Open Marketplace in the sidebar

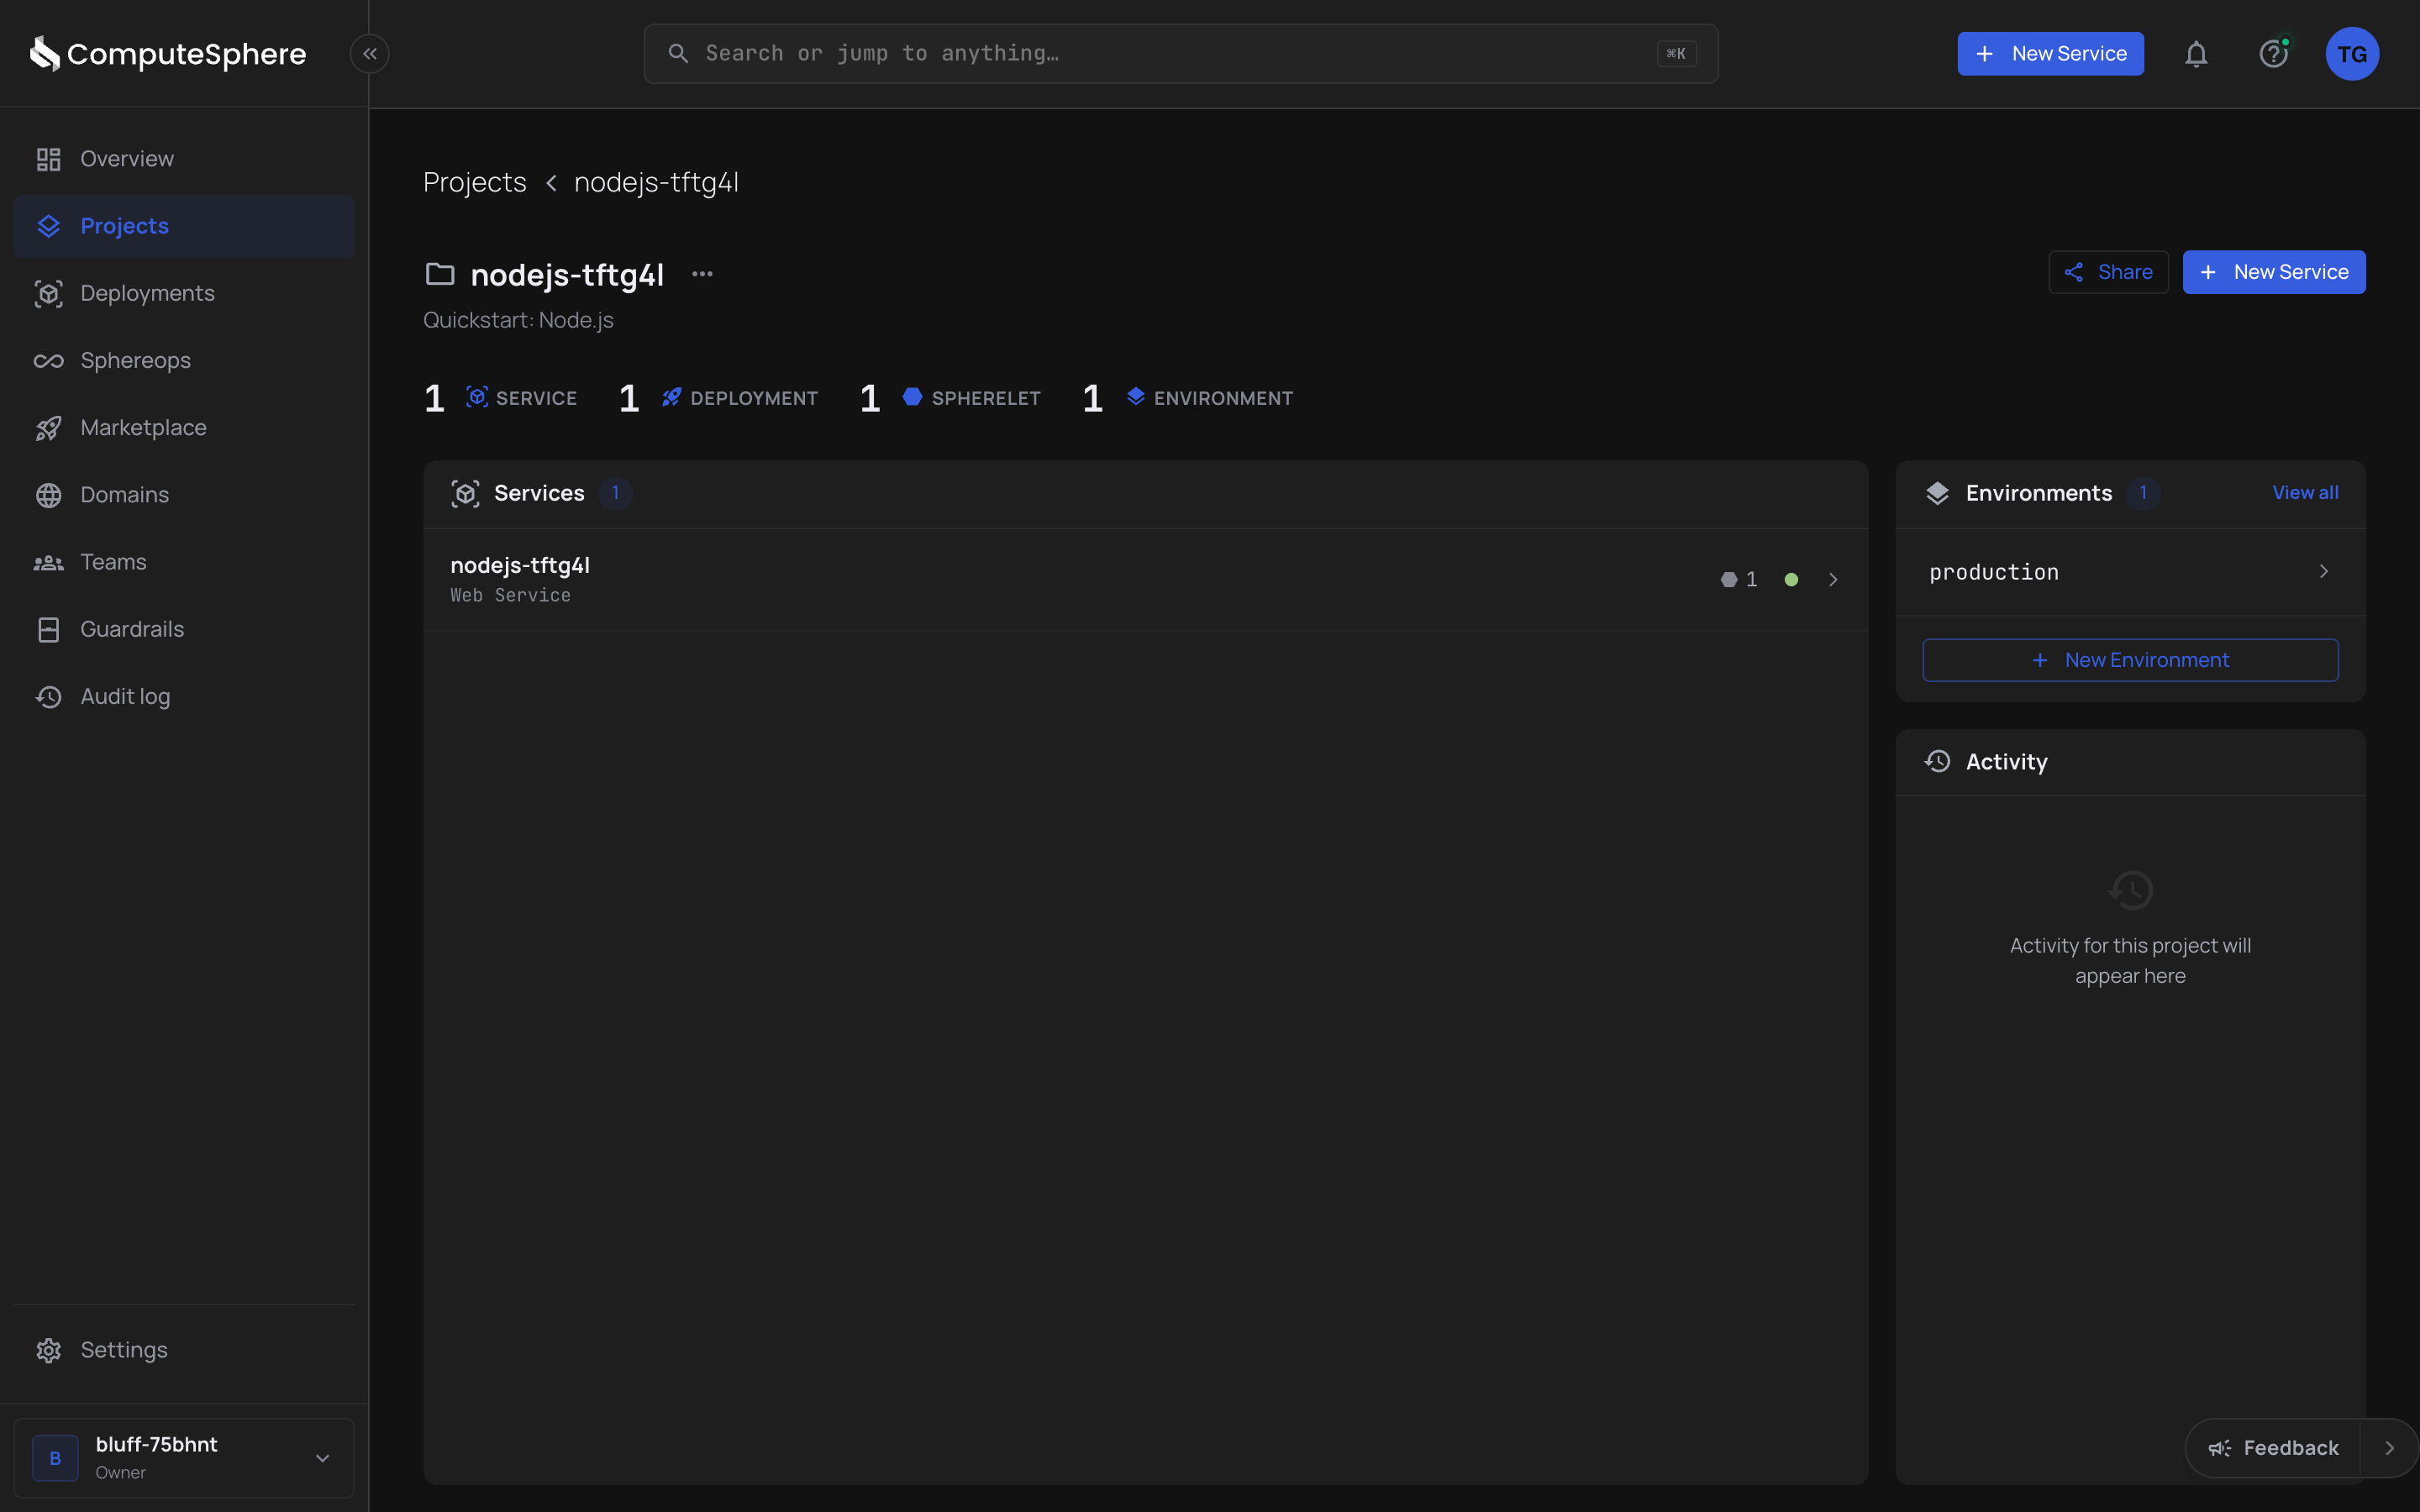click(184, 428)
